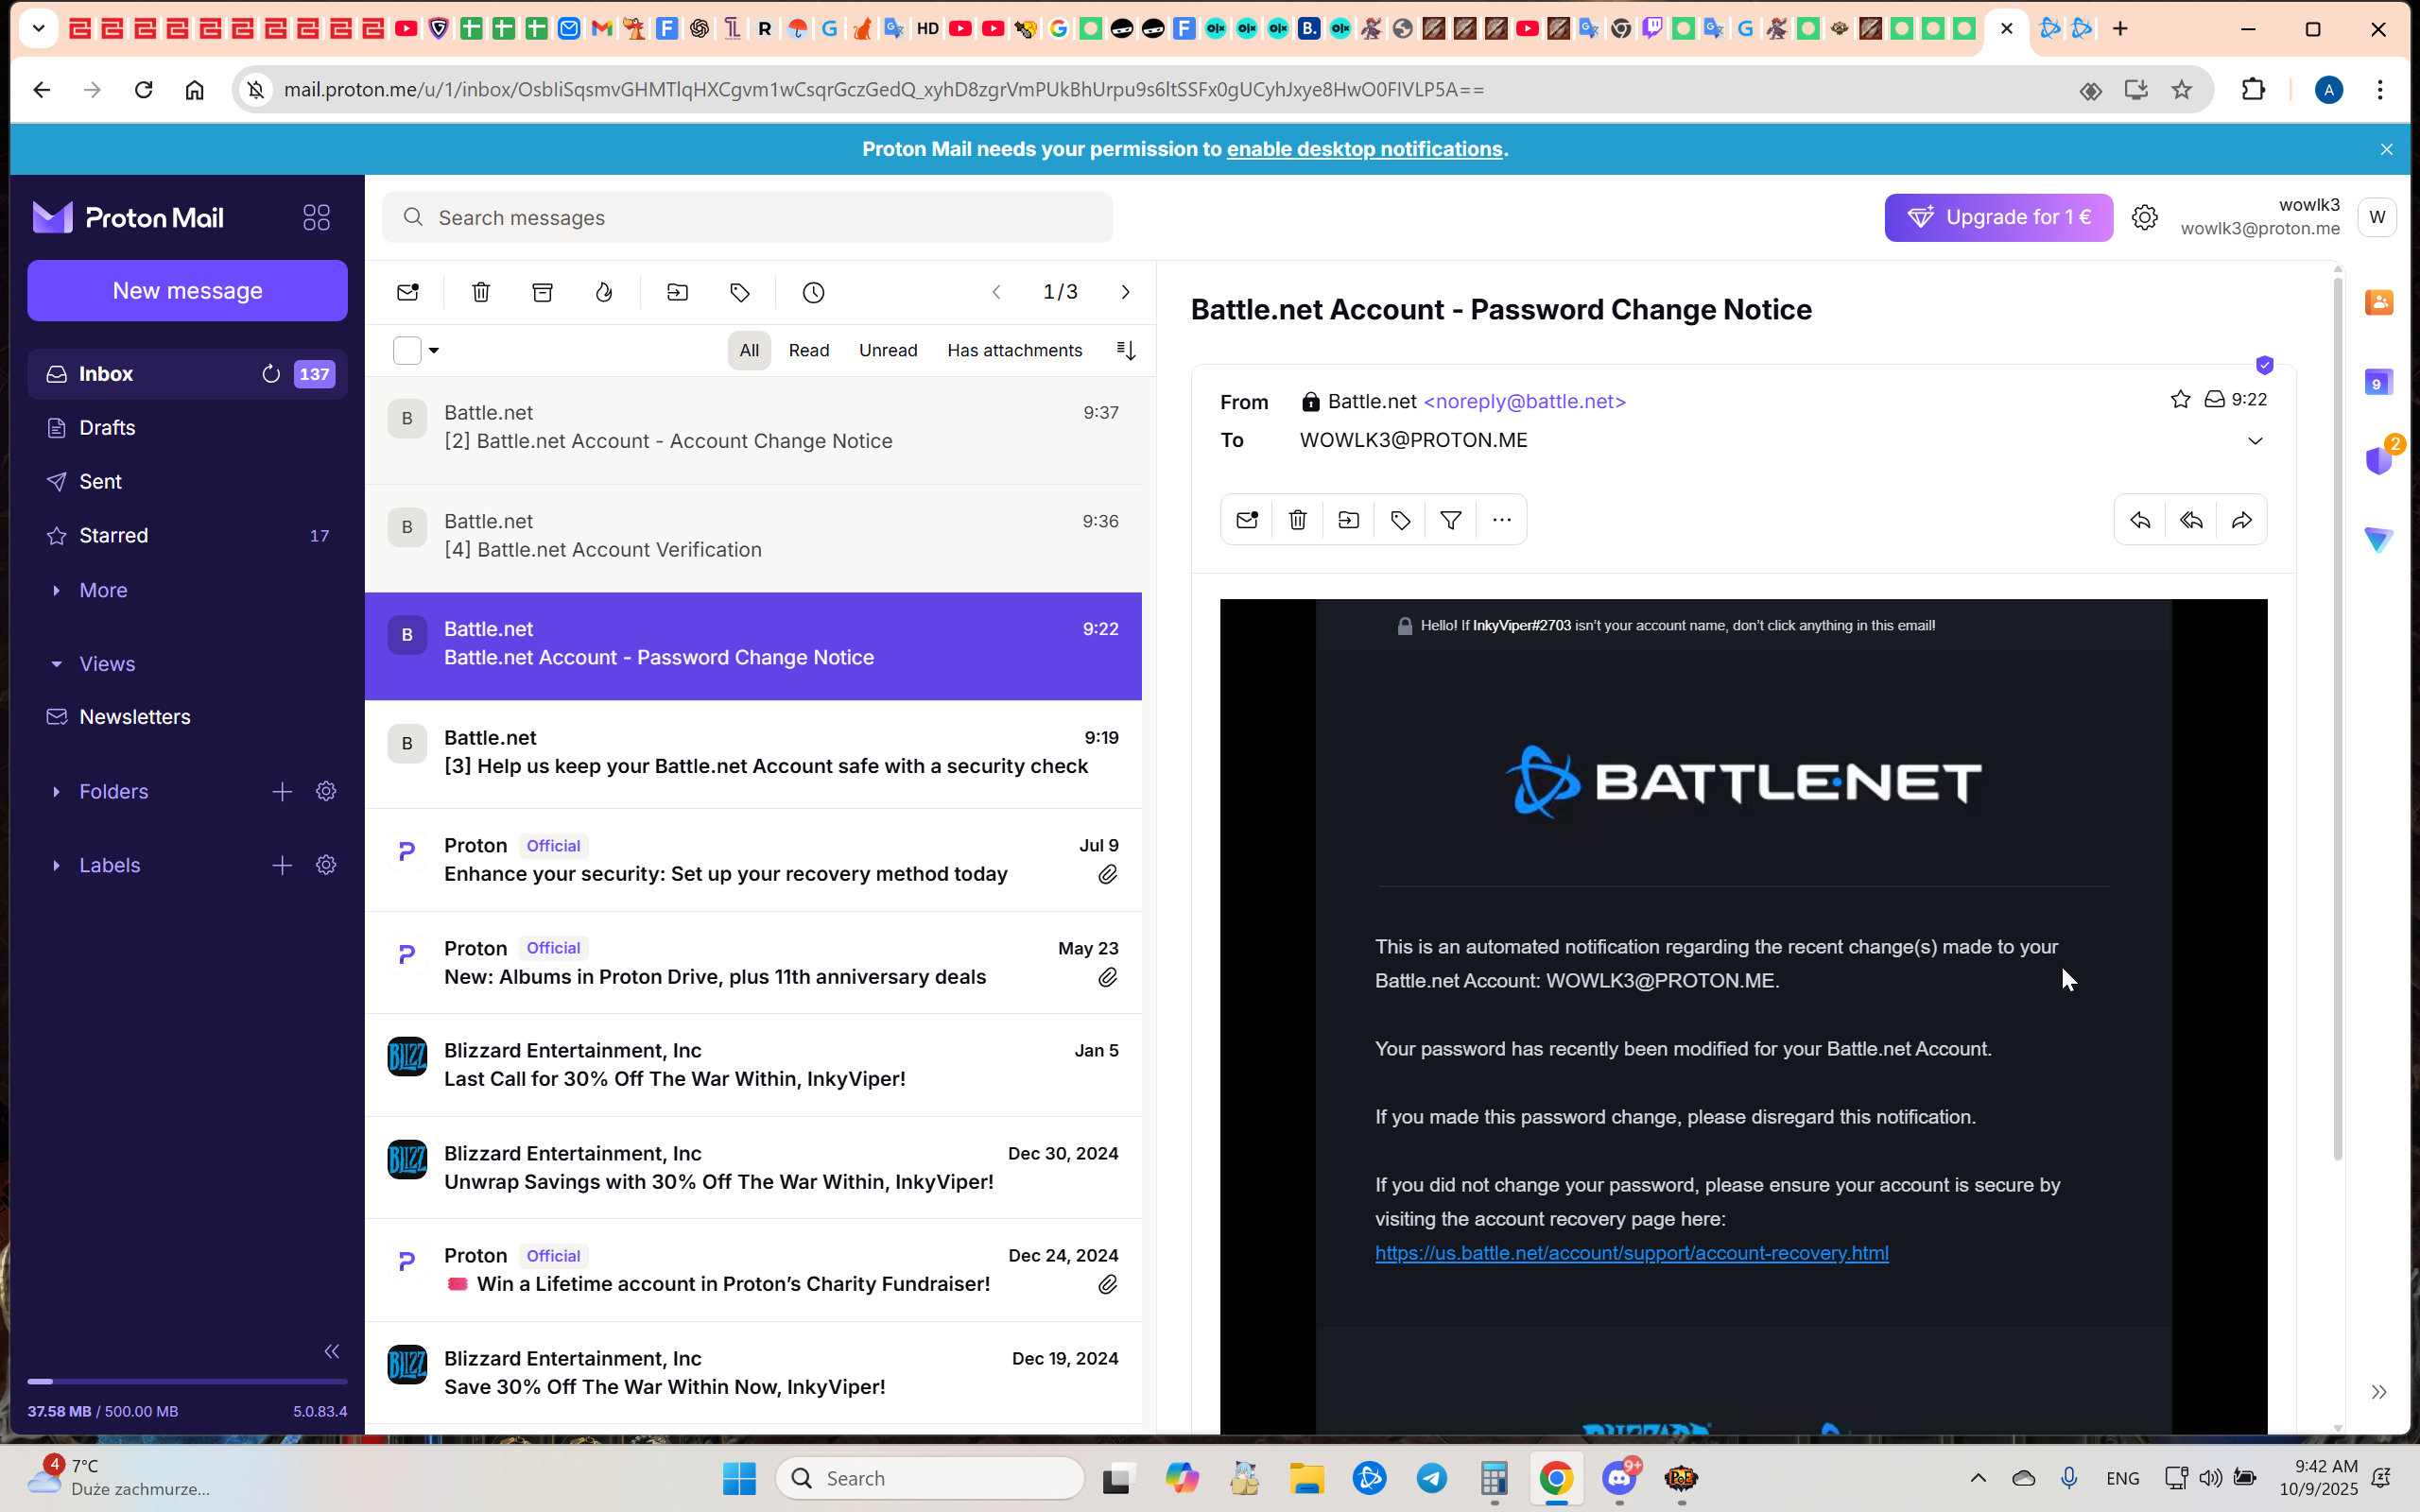Screen dimensions: 2420x1512
Task: Filter the message list by Unread
Action: click(887, 350)
